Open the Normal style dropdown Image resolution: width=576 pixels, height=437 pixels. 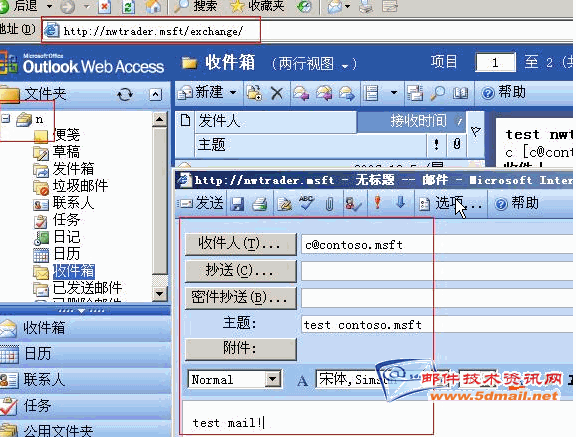[273, 379]
